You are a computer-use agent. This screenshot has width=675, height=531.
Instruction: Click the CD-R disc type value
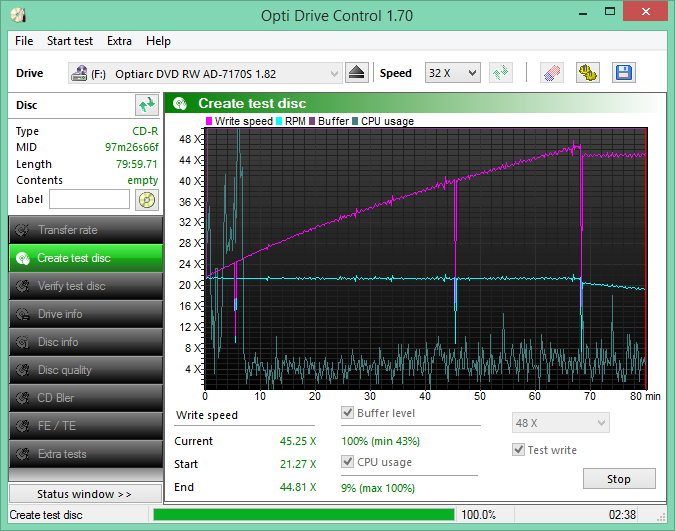145,131
